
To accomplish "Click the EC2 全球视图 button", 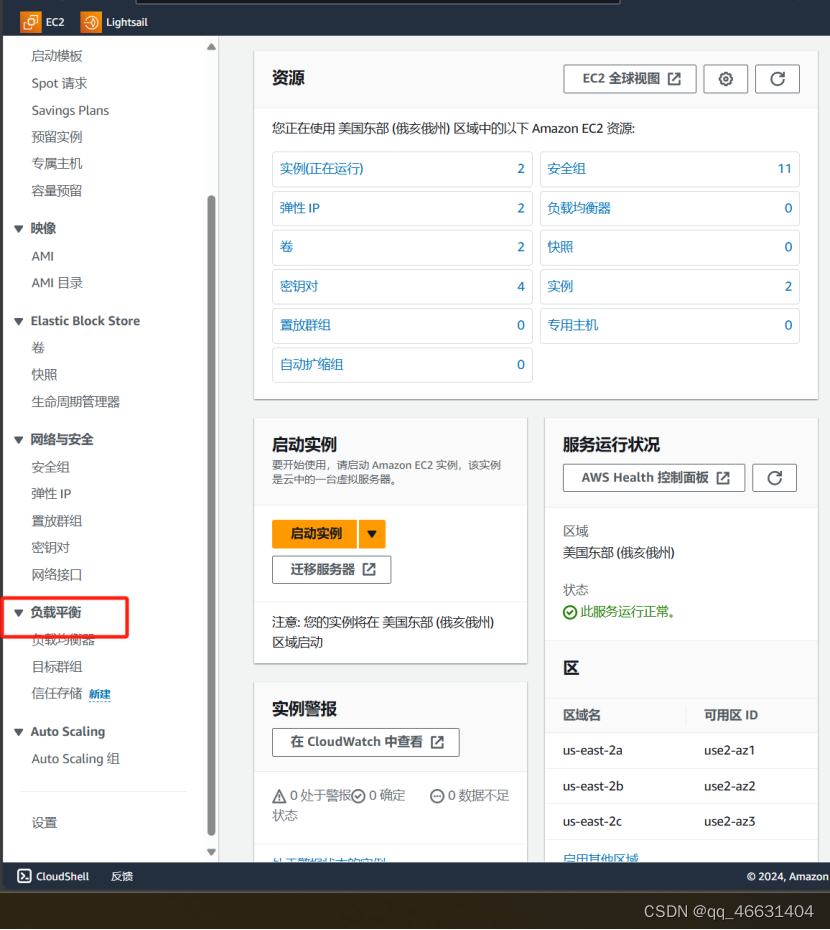I will (x=629, y=79).
